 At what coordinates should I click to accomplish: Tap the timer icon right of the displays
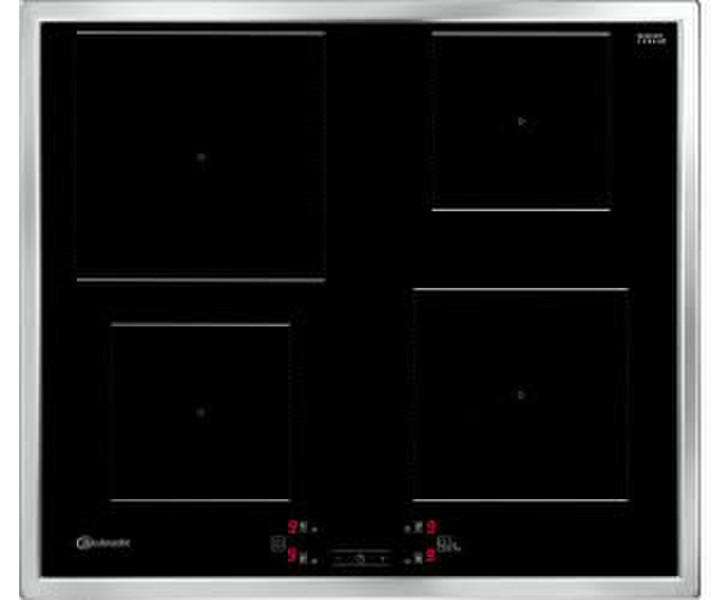444,544
